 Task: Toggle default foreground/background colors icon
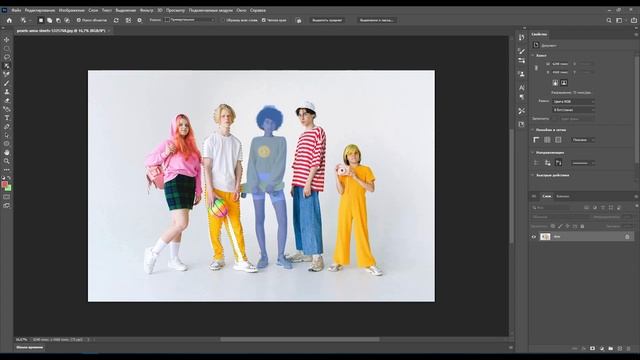3,178
